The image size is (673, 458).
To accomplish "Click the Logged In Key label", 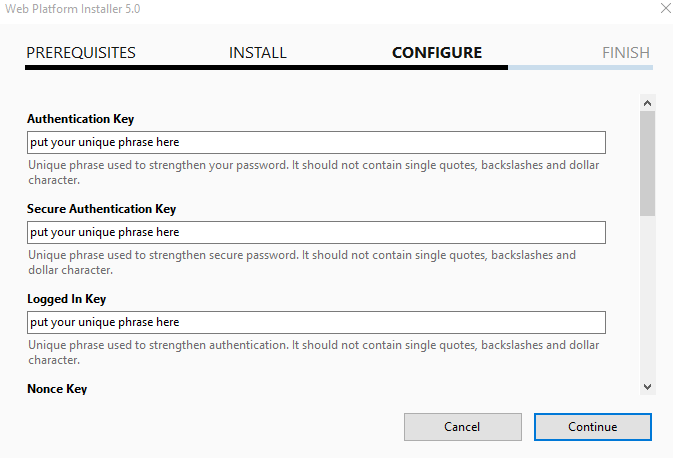I will pos(67,299).
